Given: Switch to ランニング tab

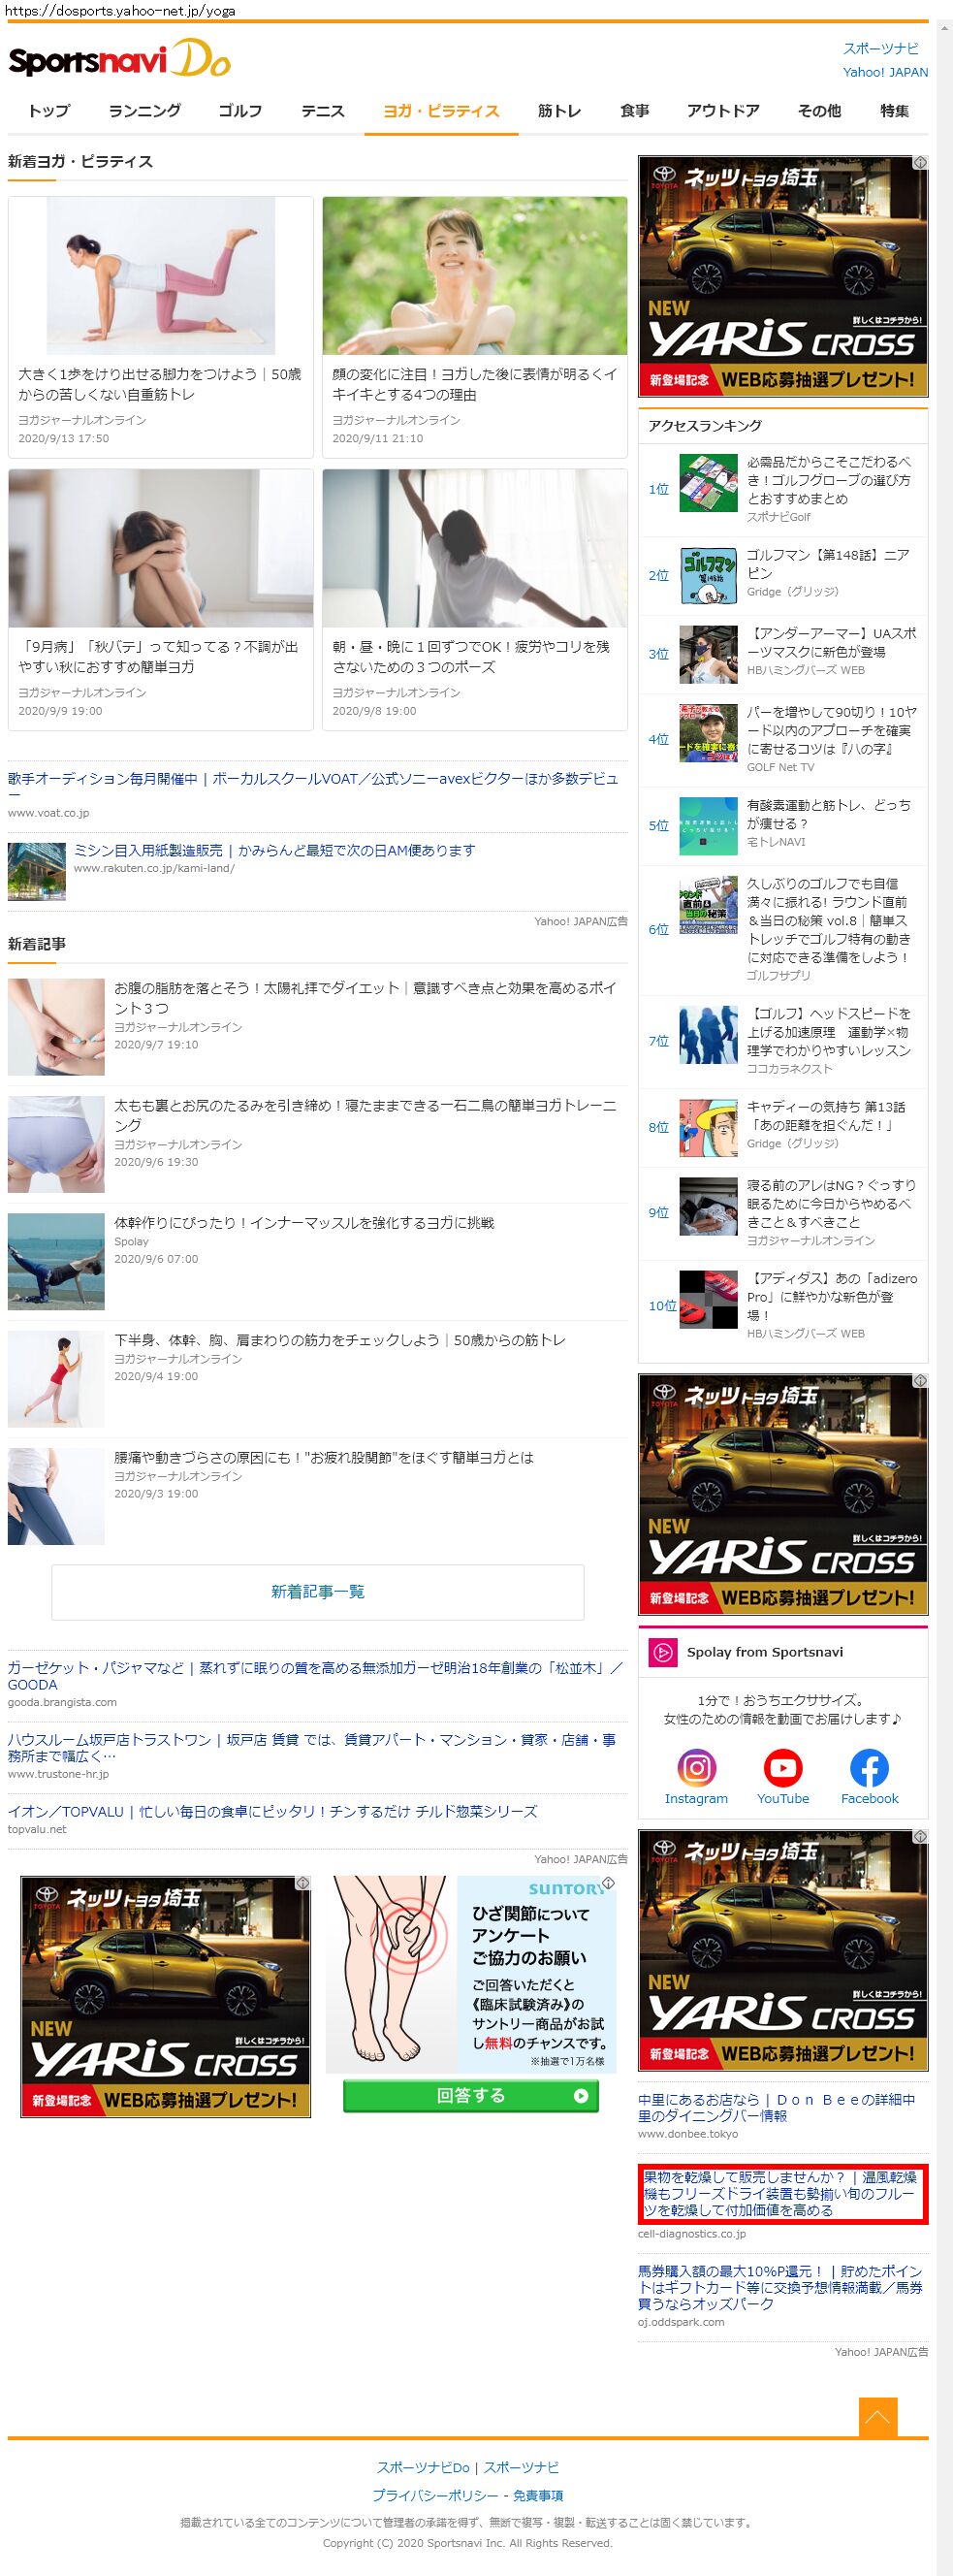Looking at the screenshot, I should point(145,111).
